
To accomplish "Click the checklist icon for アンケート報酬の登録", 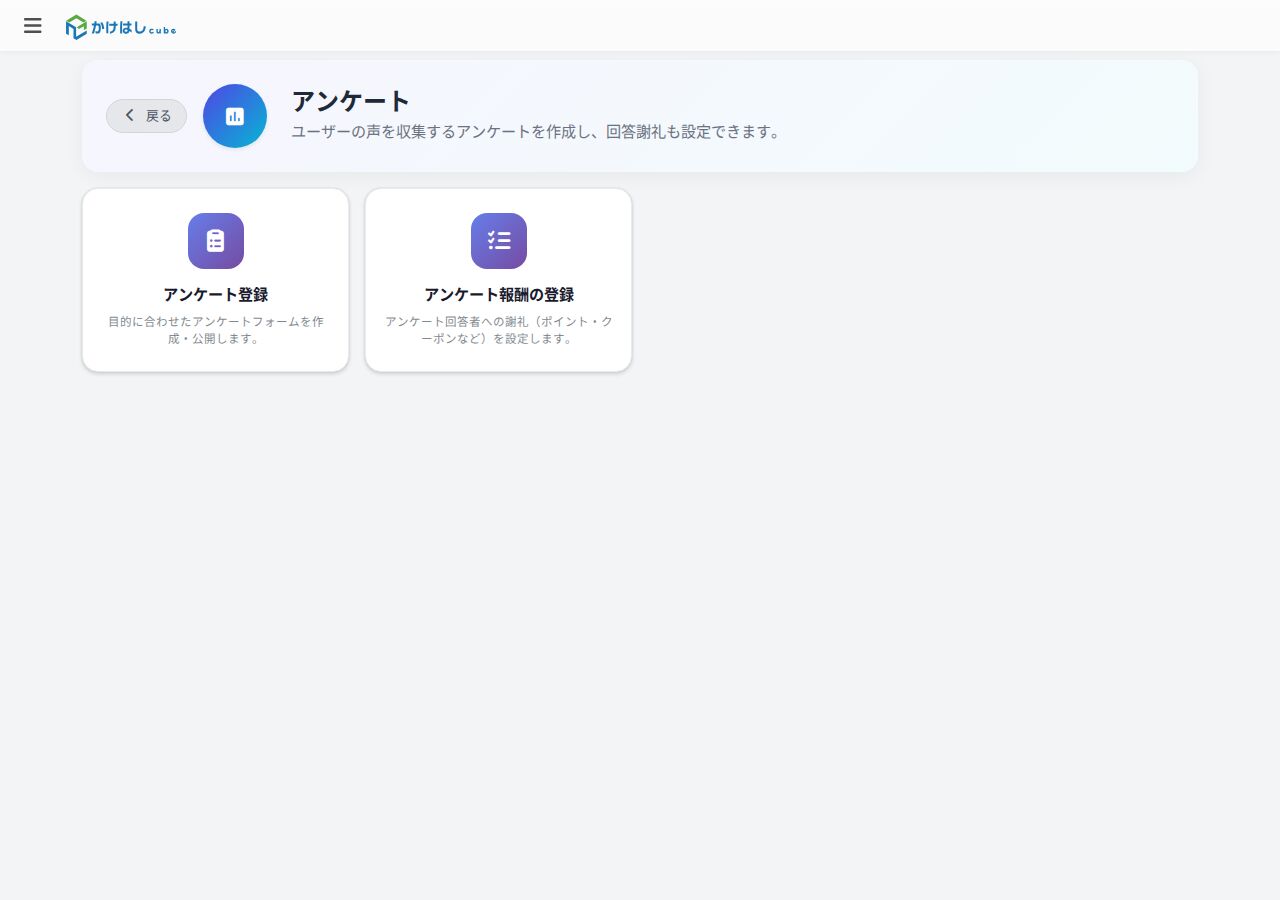I will point(499,241).
